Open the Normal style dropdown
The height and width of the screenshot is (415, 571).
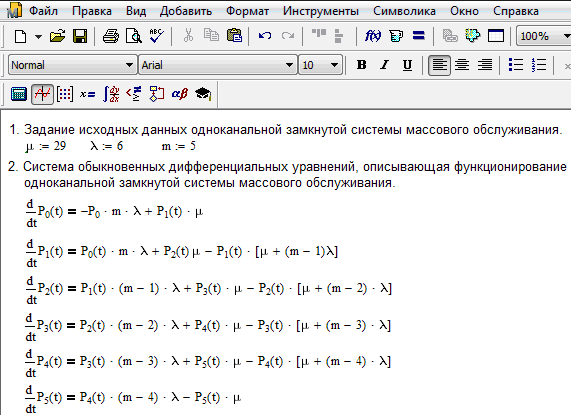tap(129, 65)
